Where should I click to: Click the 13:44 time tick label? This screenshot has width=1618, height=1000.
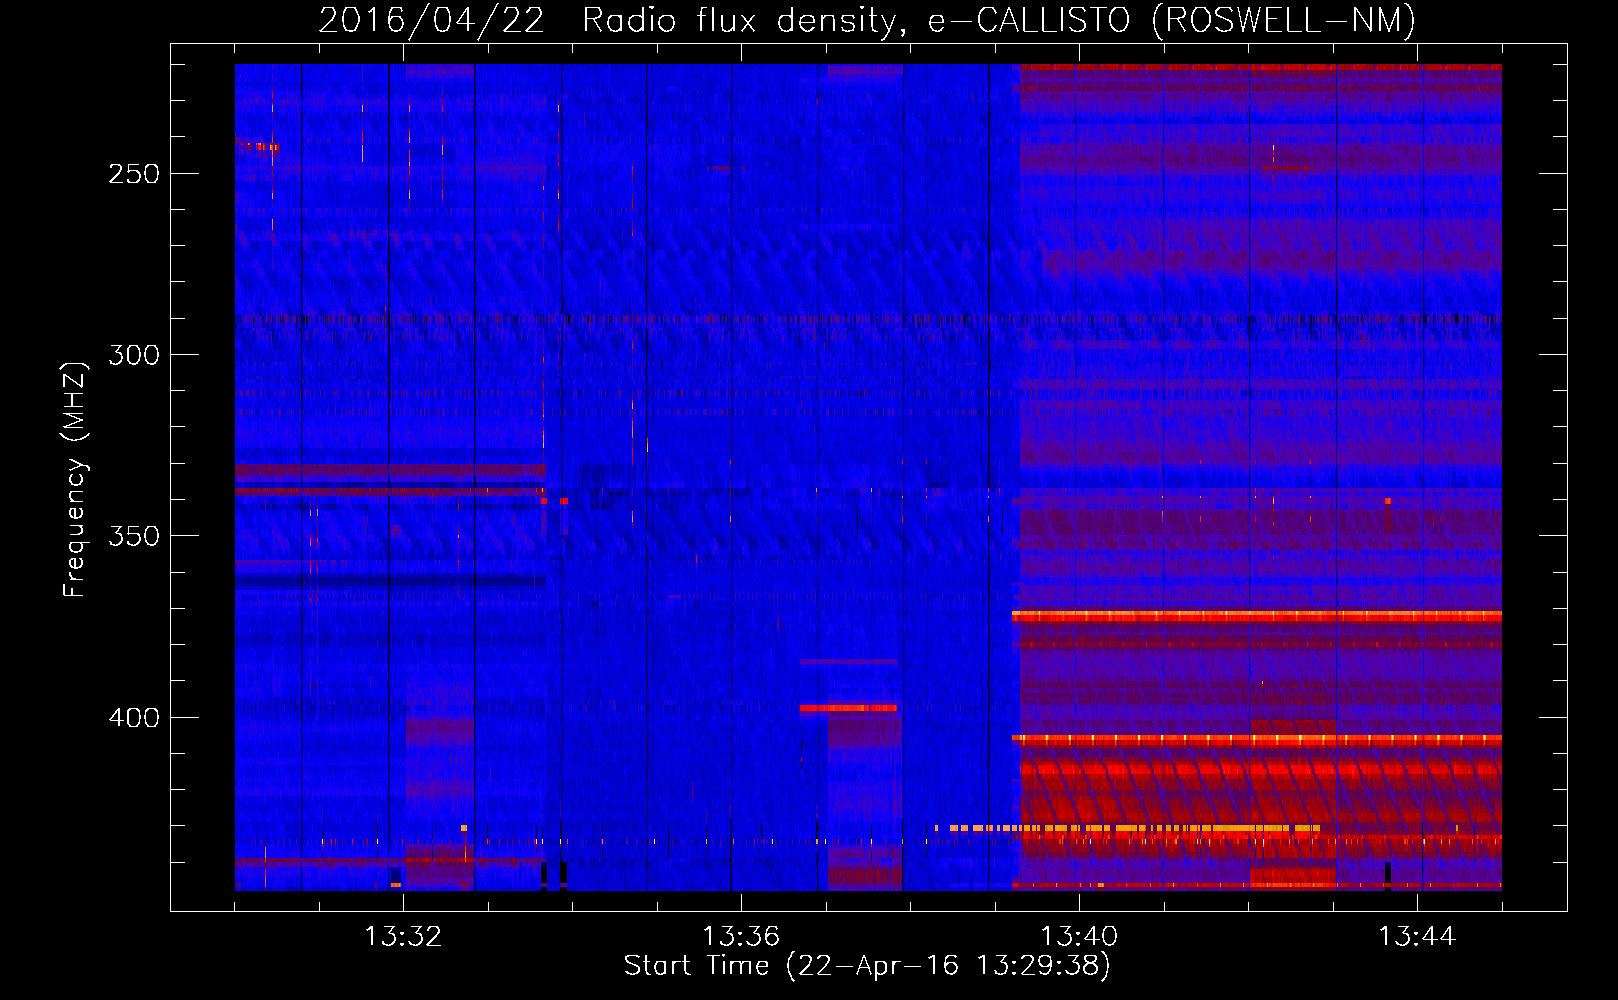point(1417,937)
